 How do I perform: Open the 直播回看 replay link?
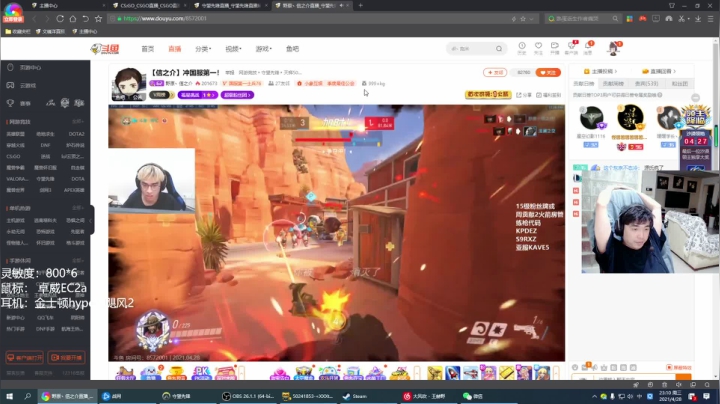click(659, 71)
